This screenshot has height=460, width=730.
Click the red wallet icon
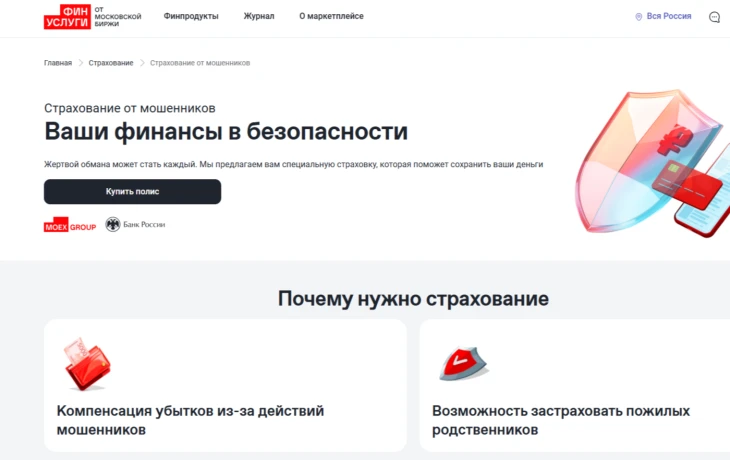coord(87,364)
